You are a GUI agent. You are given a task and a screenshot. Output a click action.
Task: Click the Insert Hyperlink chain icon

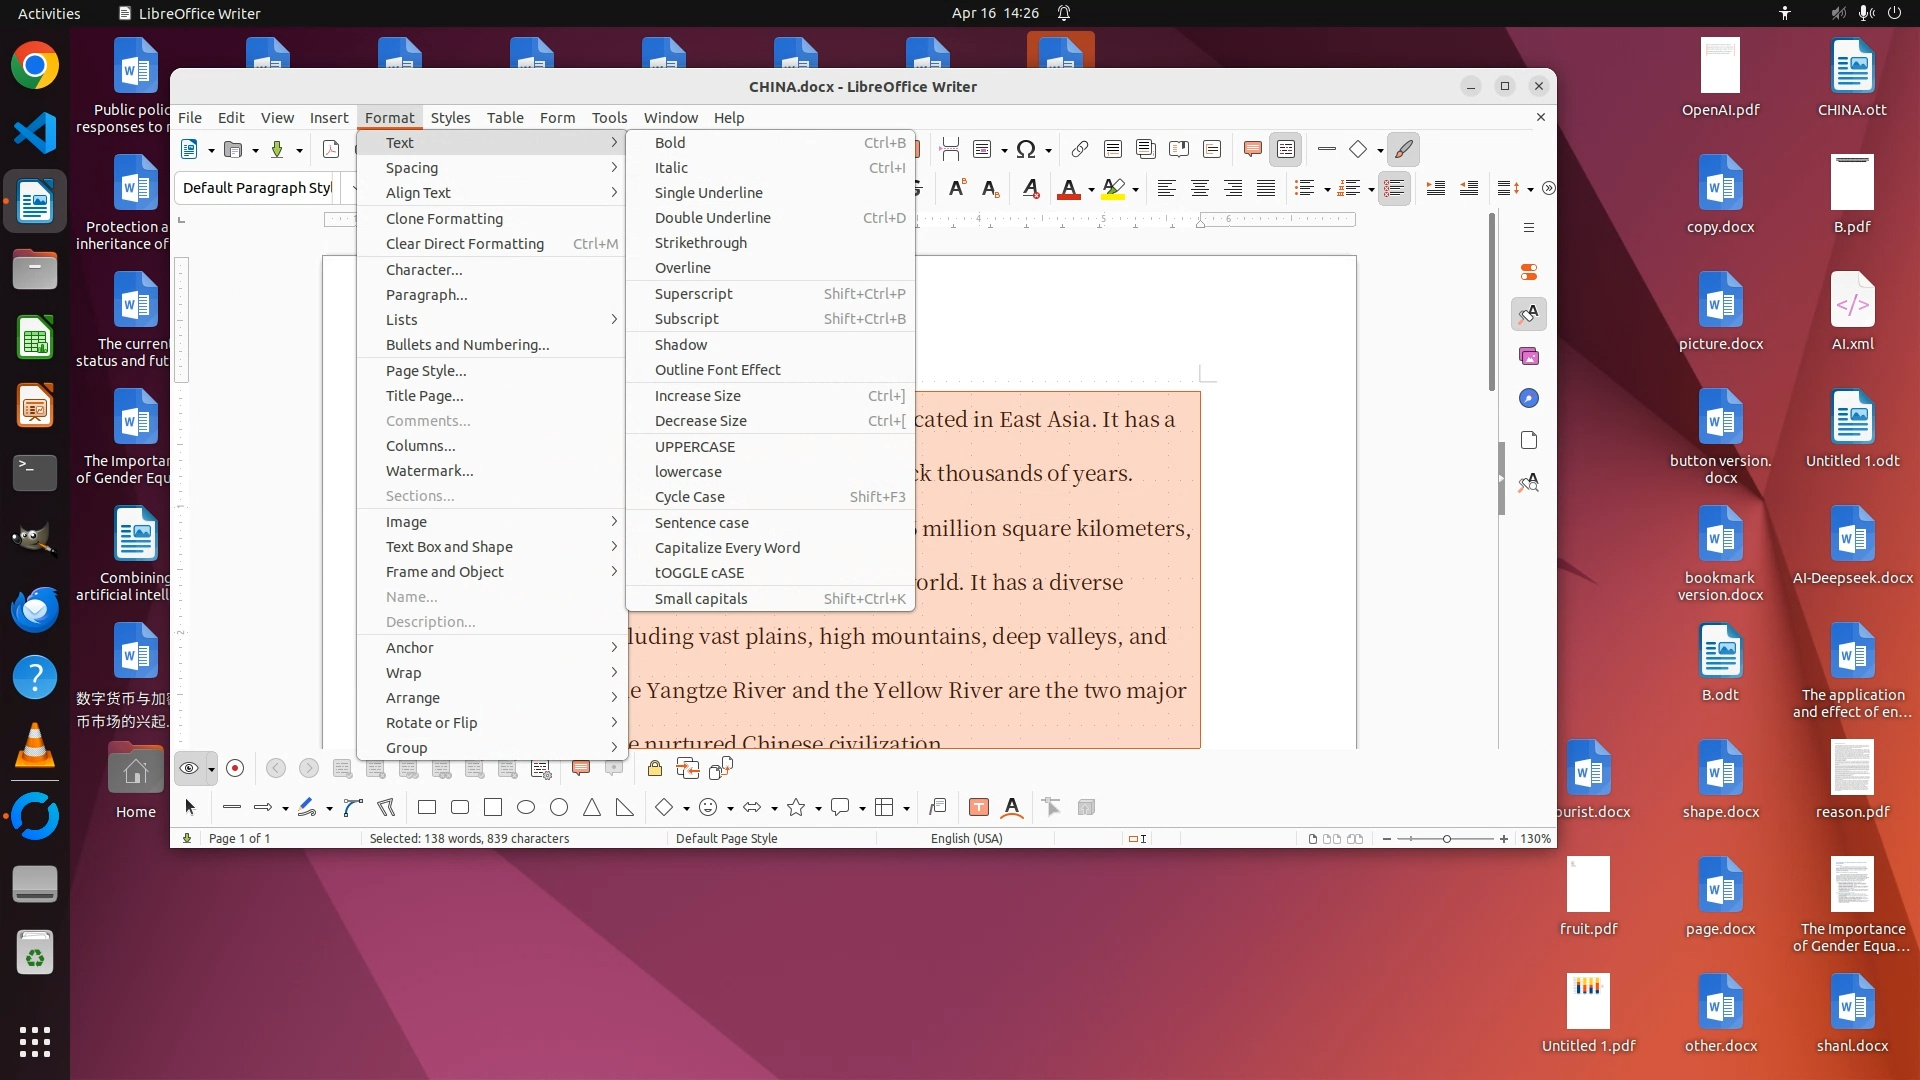point(1079,150)
